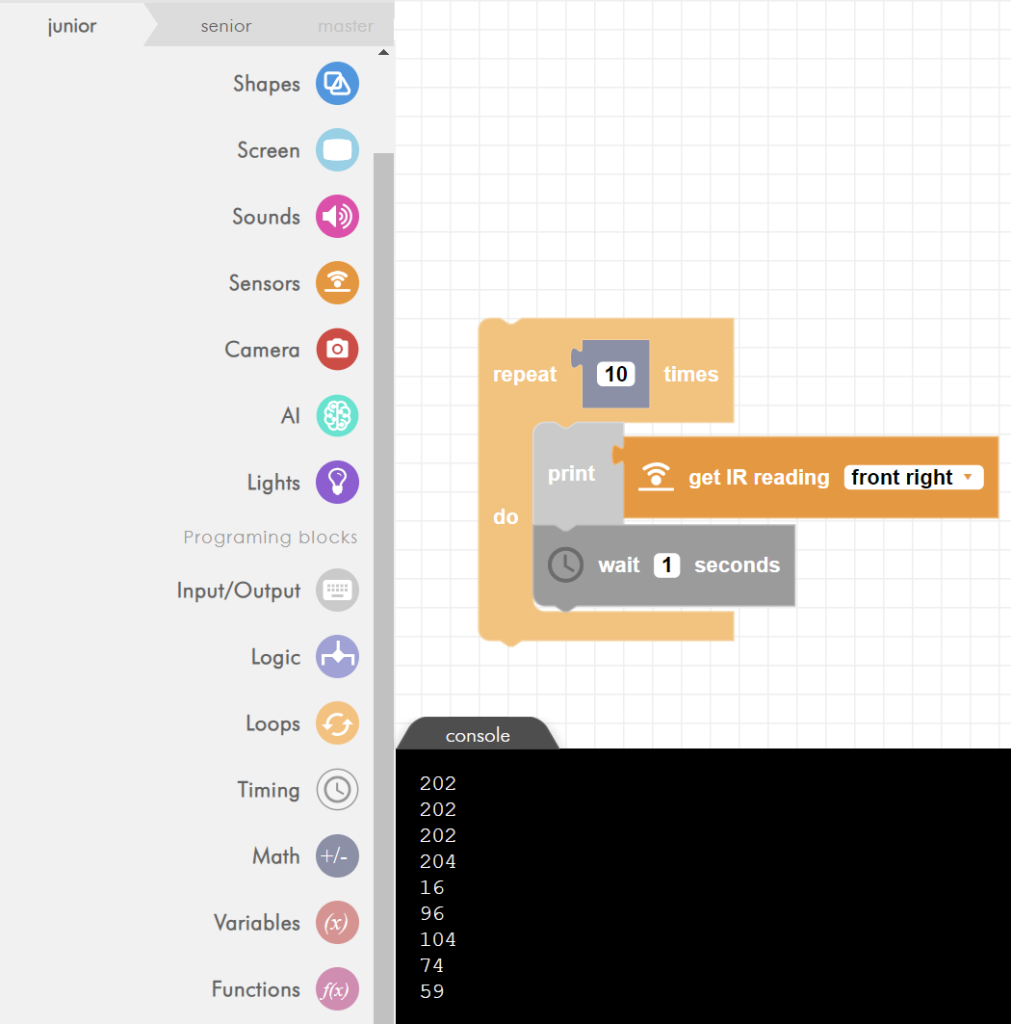Screen dimensions: 1011x1024
Task: Select the Loops category icon
Action: tap(337, 723)
